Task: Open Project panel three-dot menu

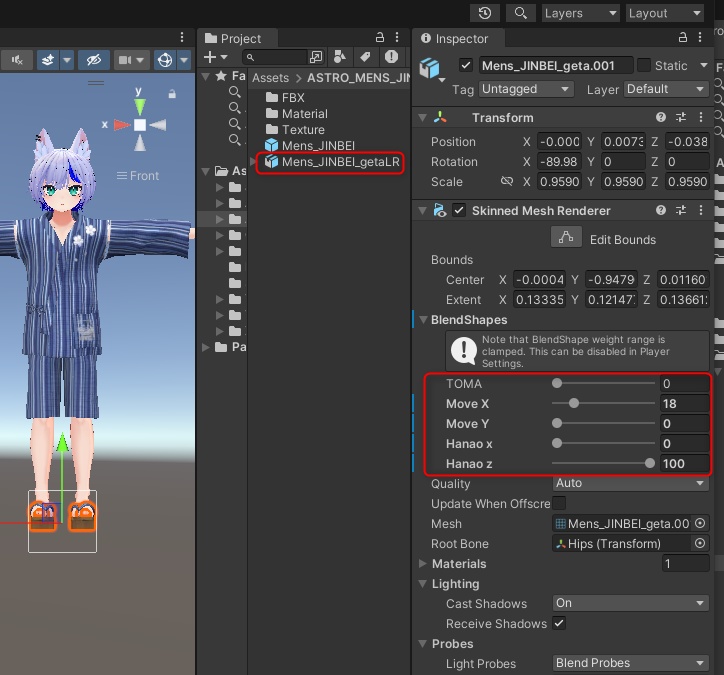Action: click(x=397, y=37)
